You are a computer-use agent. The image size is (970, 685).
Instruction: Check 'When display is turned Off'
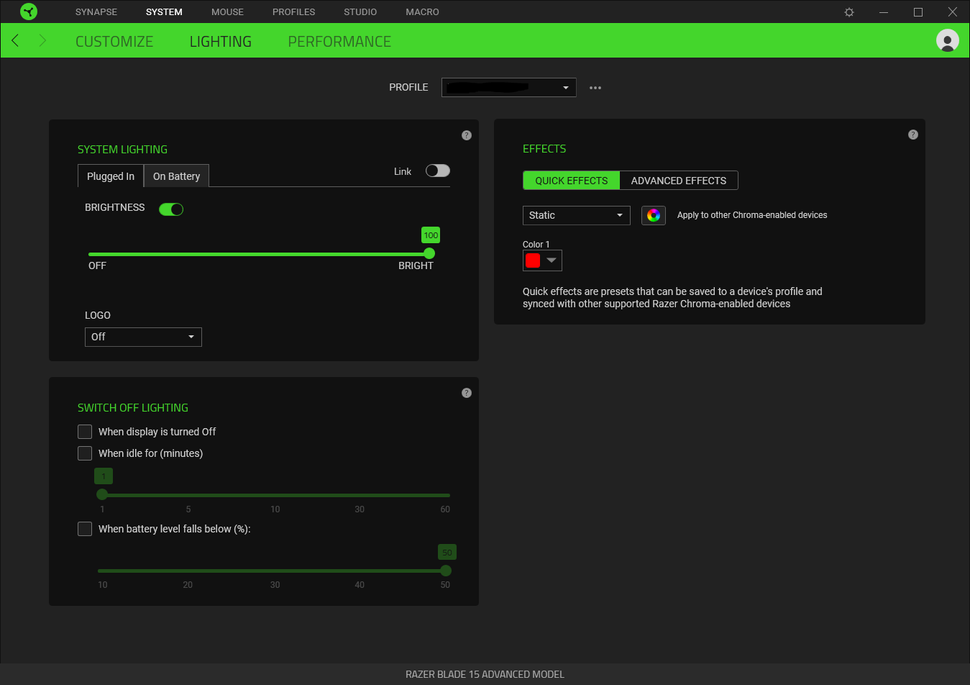click(x=85, y=431)
